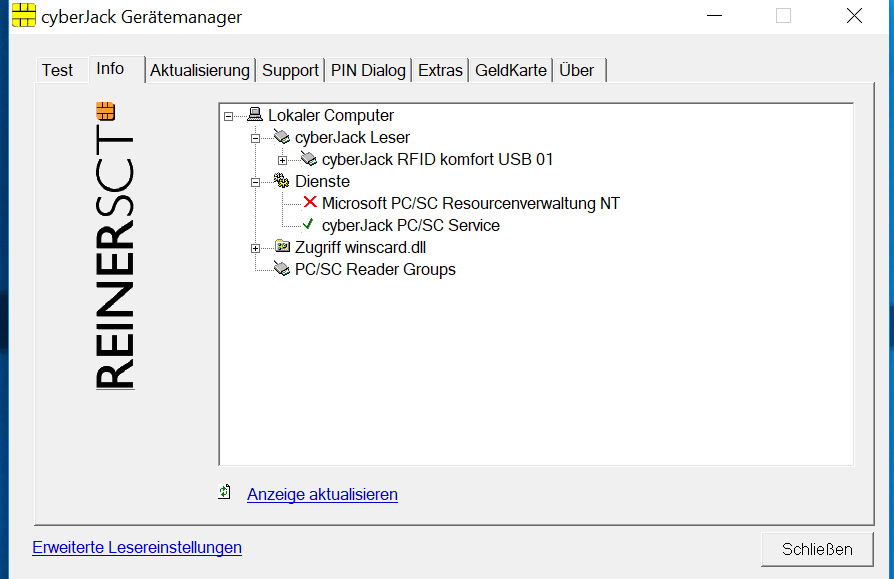Select Zugriff winscard.dll label
Screen dimensions: 894x579
coord(360,247)
